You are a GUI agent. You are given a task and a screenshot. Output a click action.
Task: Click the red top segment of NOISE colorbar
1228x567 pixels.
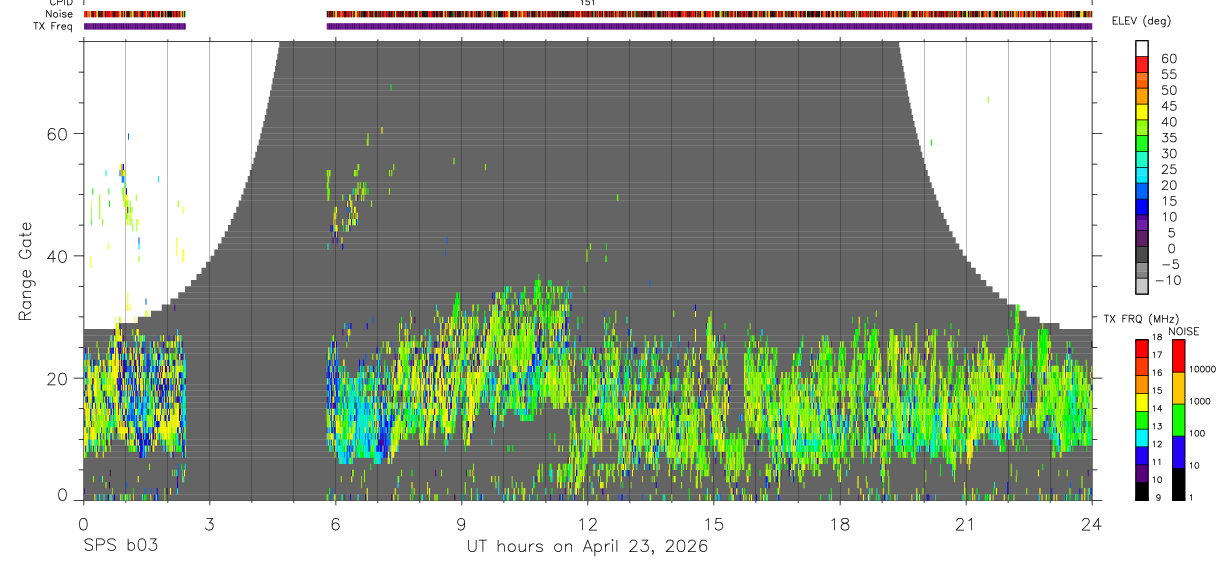[x=1179, y=355]
